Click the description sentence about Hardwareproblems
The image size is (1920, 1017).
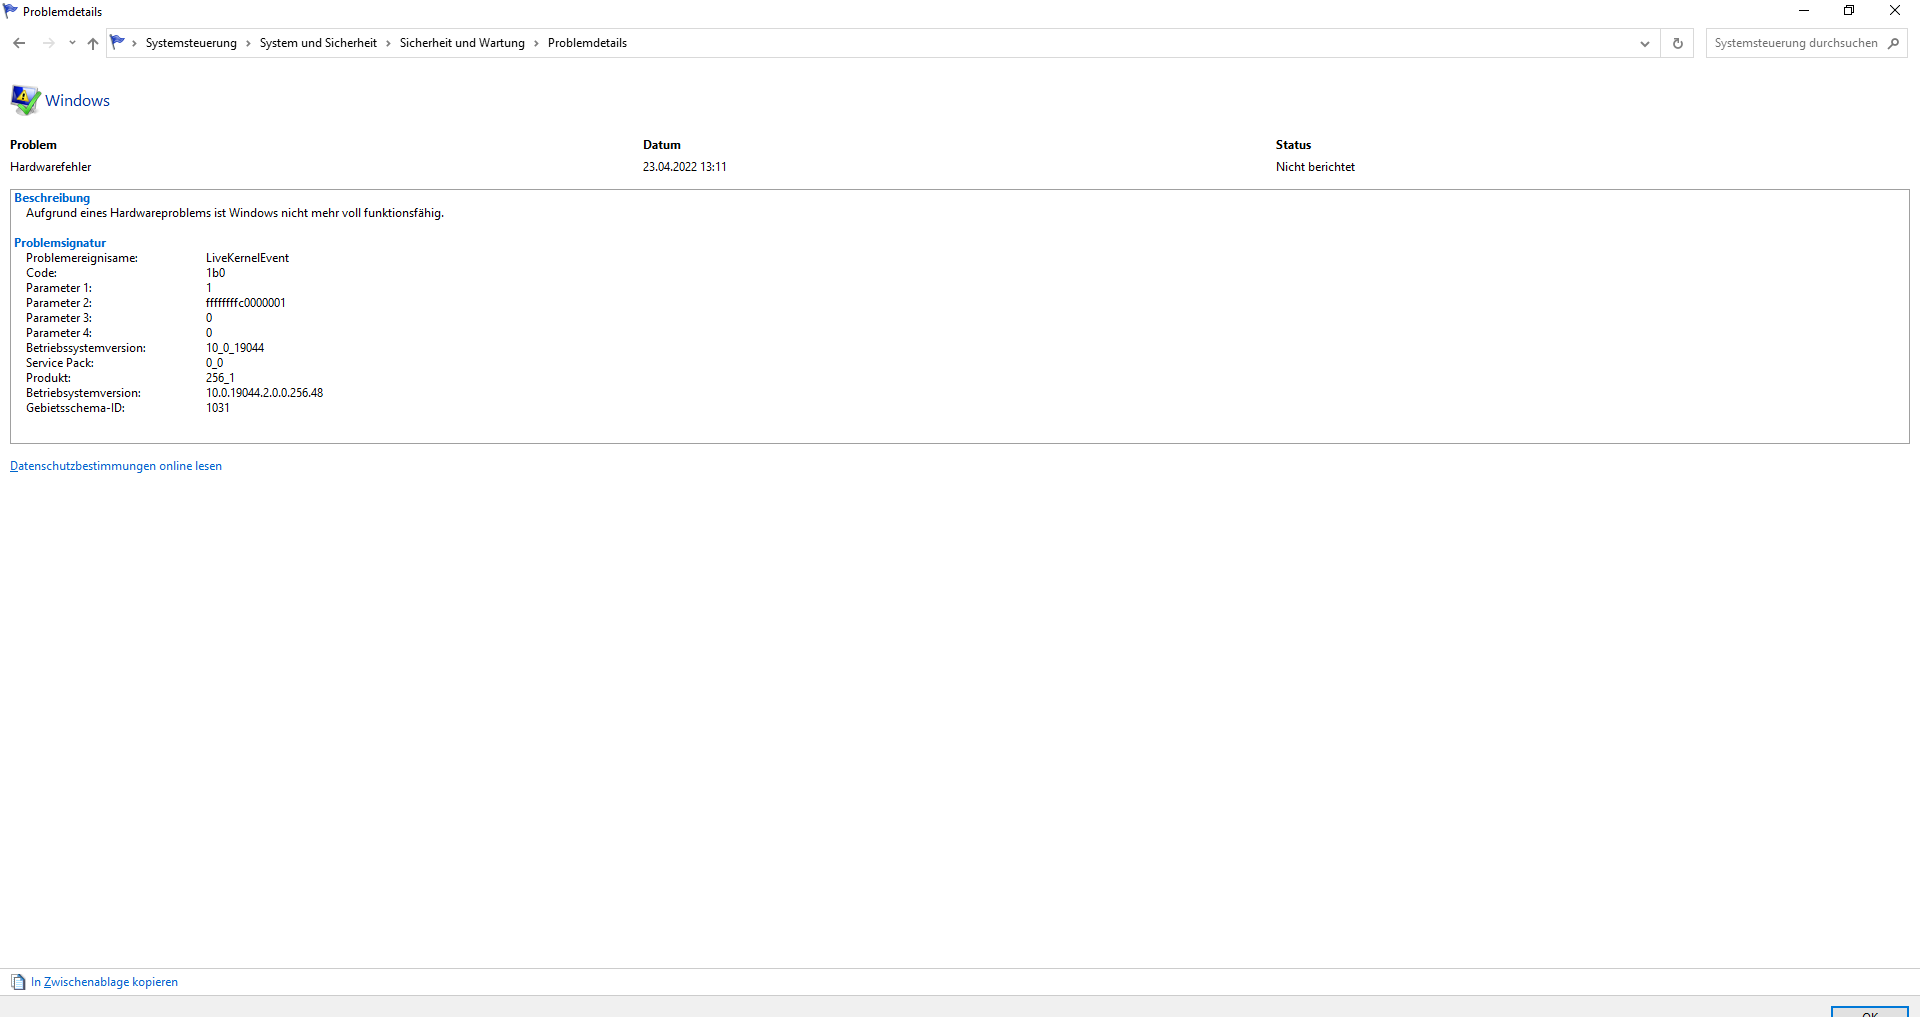pos(235,213)
